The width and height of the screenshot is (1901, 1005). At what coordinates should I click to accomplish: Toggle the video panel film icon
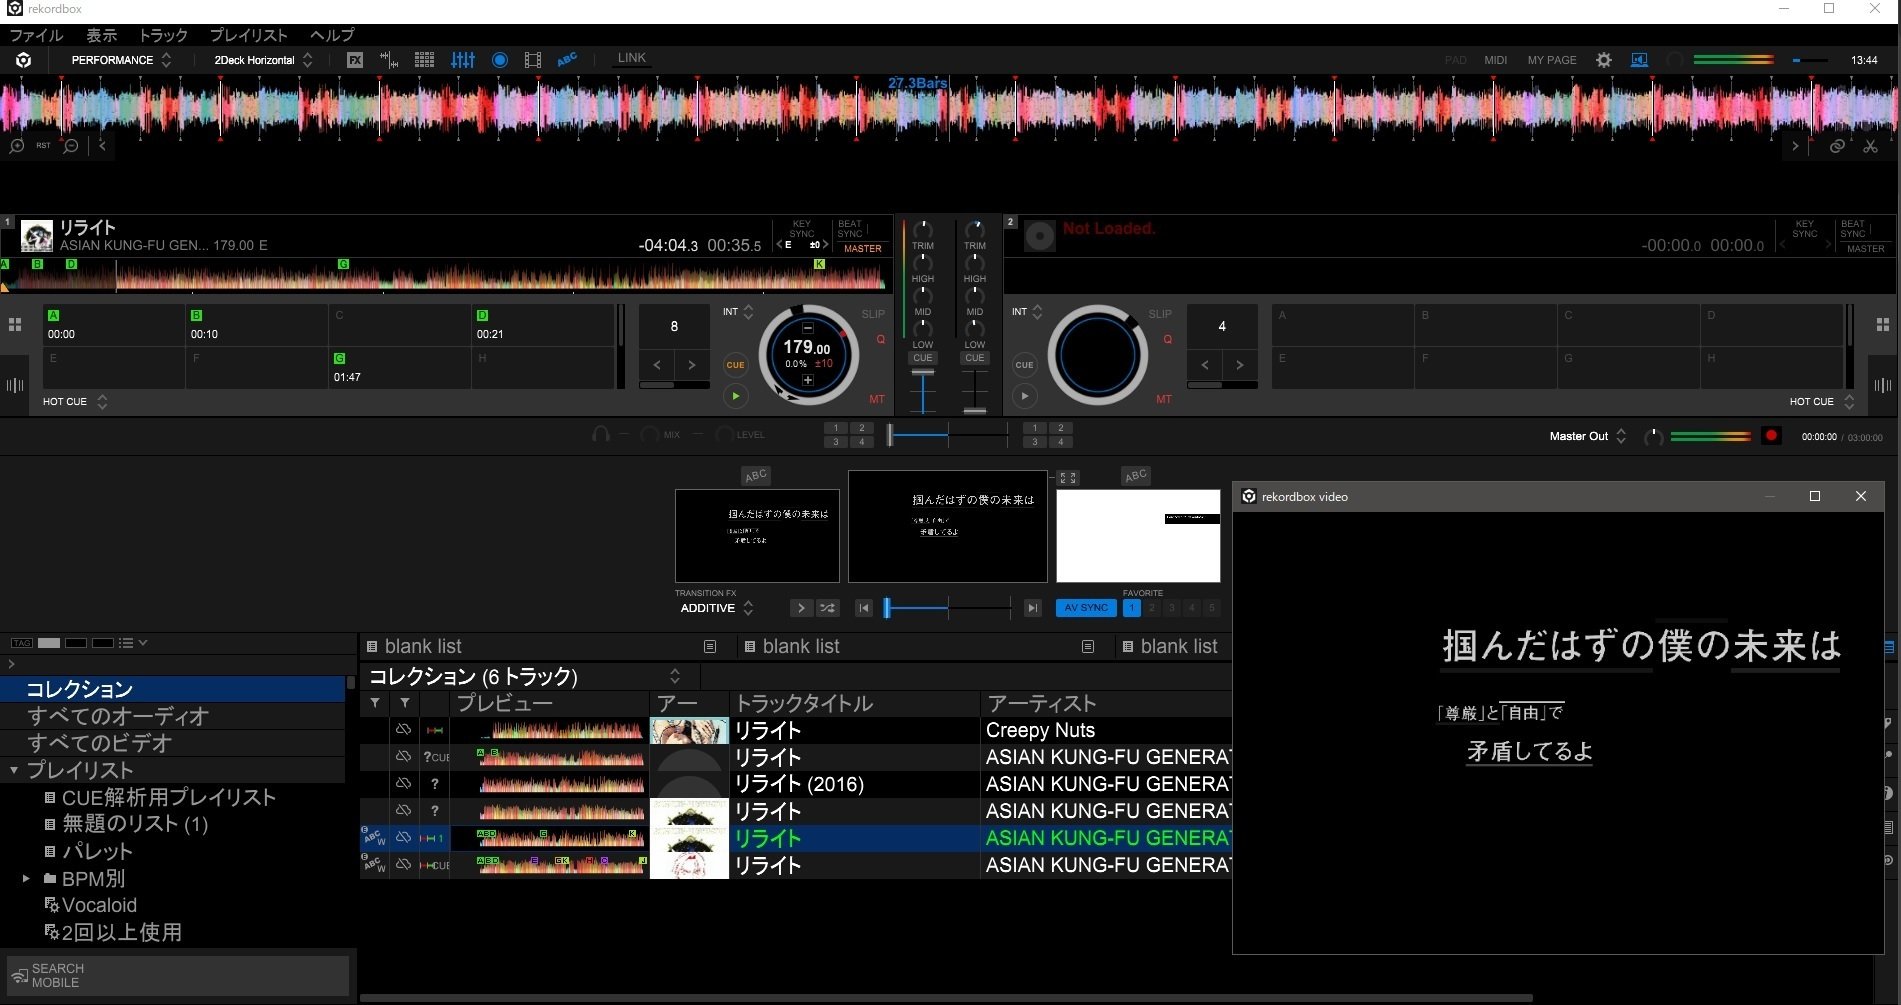[x=533, y=60]
